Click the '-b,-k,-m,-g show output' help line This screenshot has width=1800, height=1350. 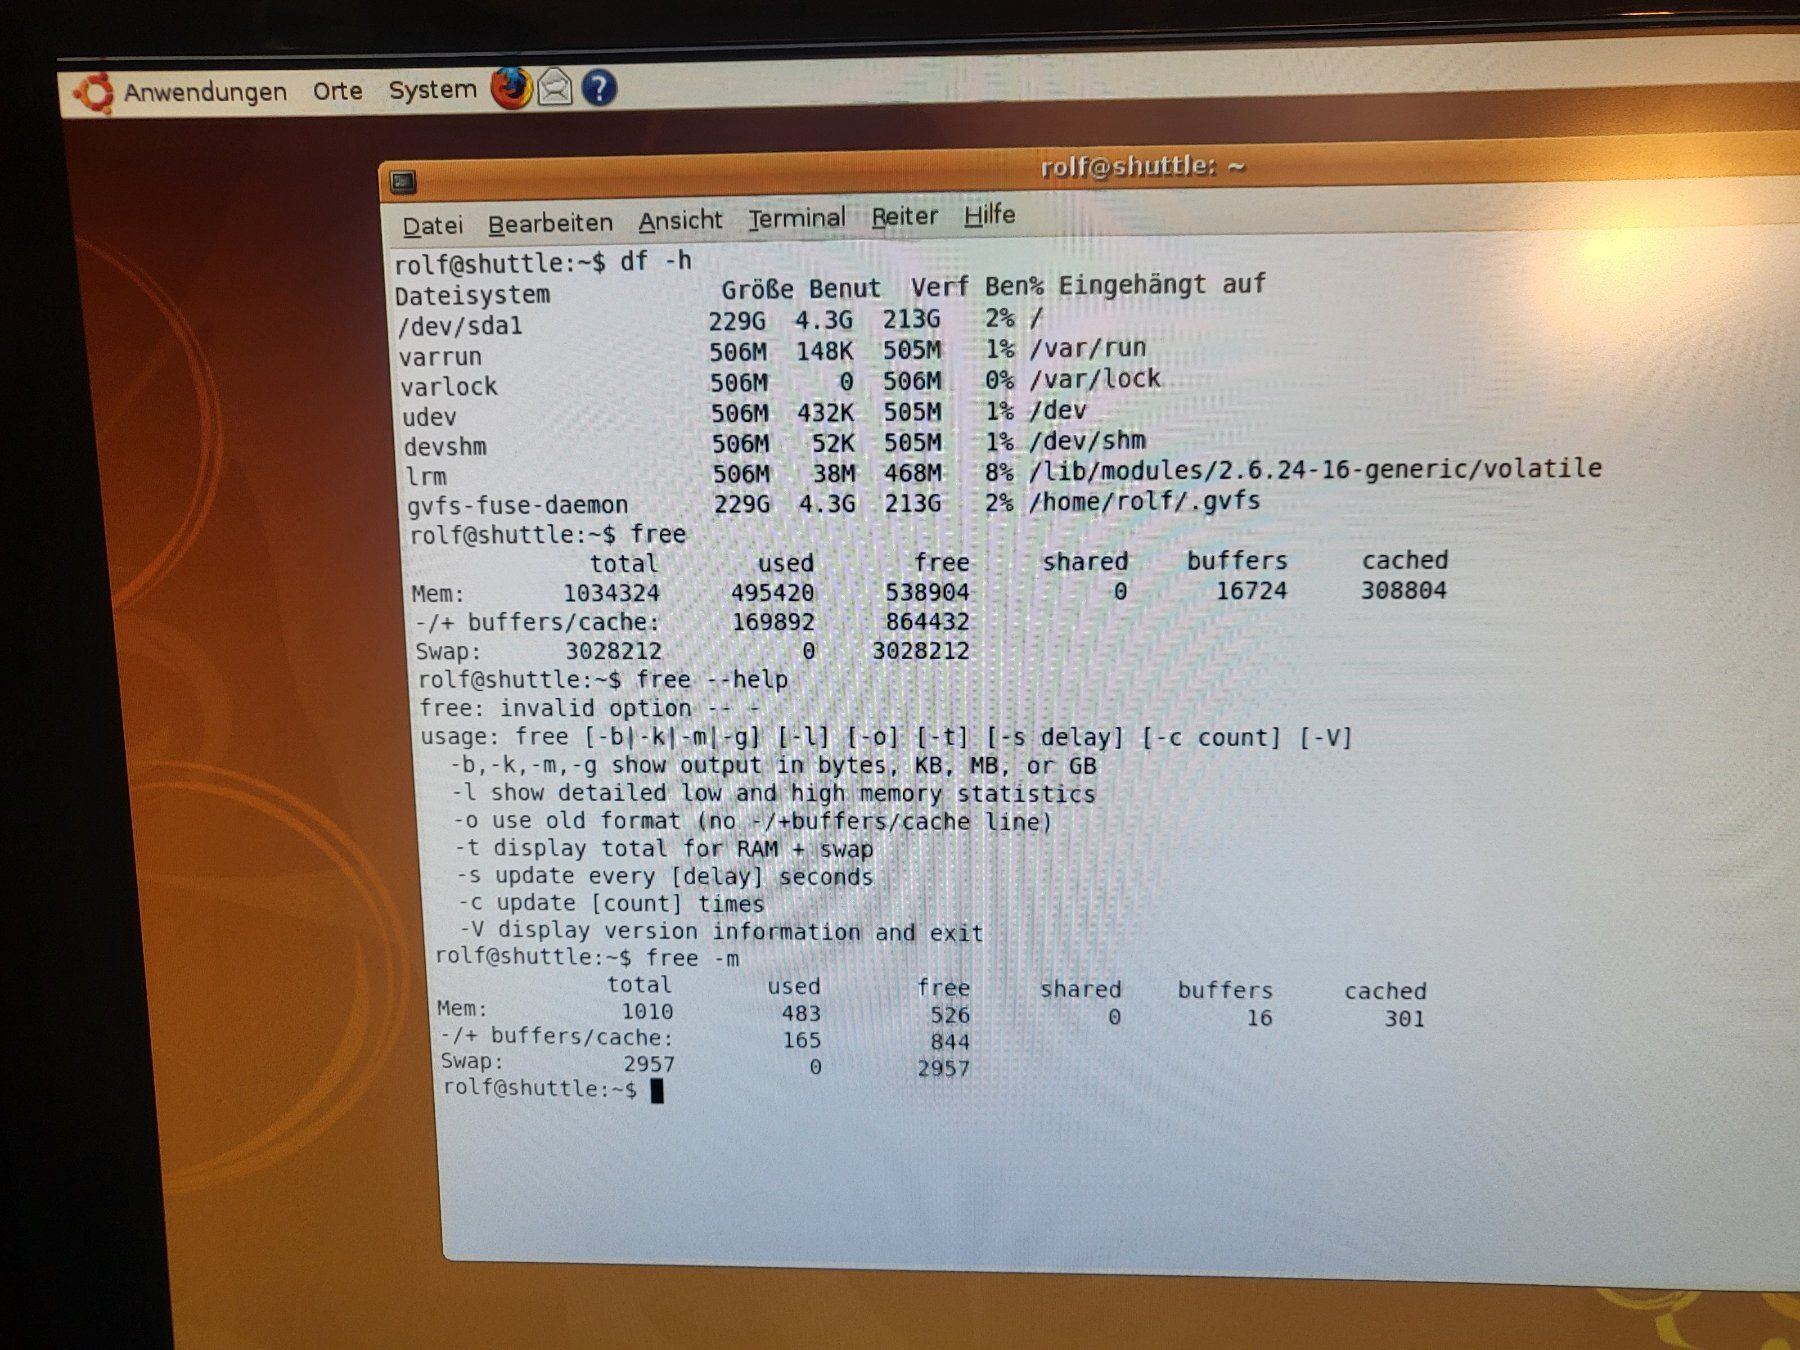[x=774, y=766]
